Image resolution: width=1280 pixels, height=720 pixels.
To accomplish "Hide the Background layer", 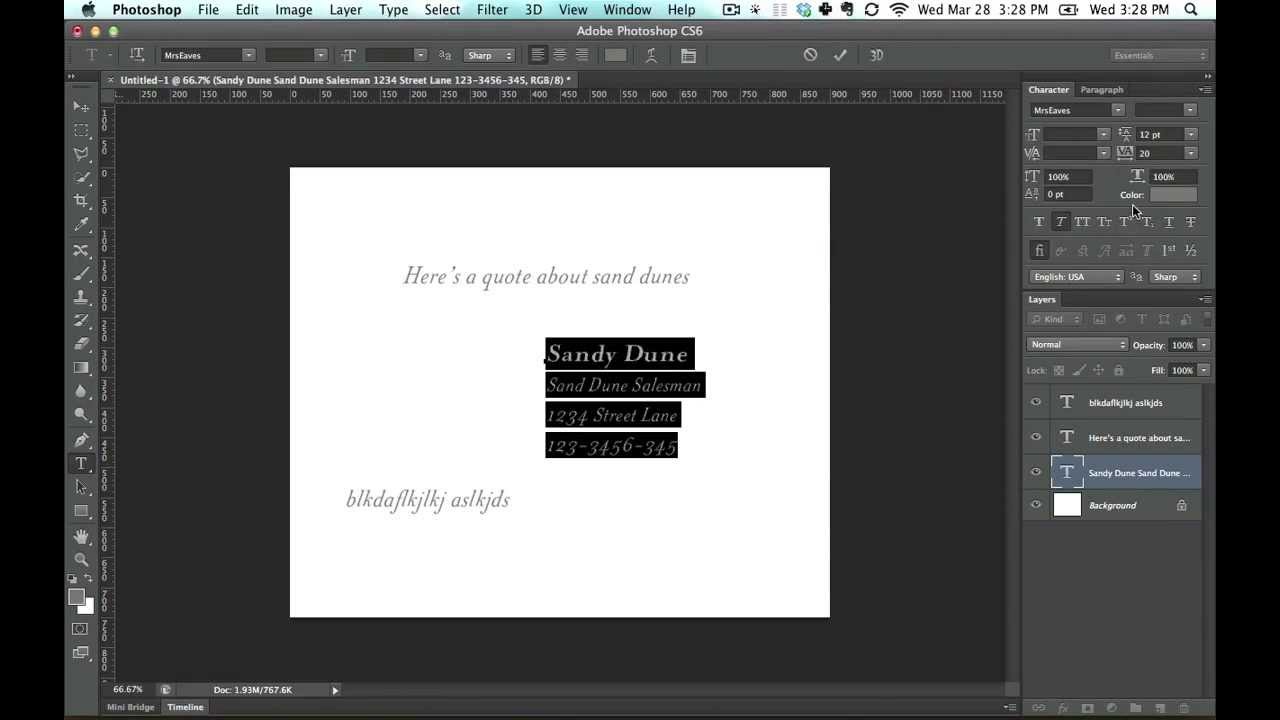I will (1036, 505).
